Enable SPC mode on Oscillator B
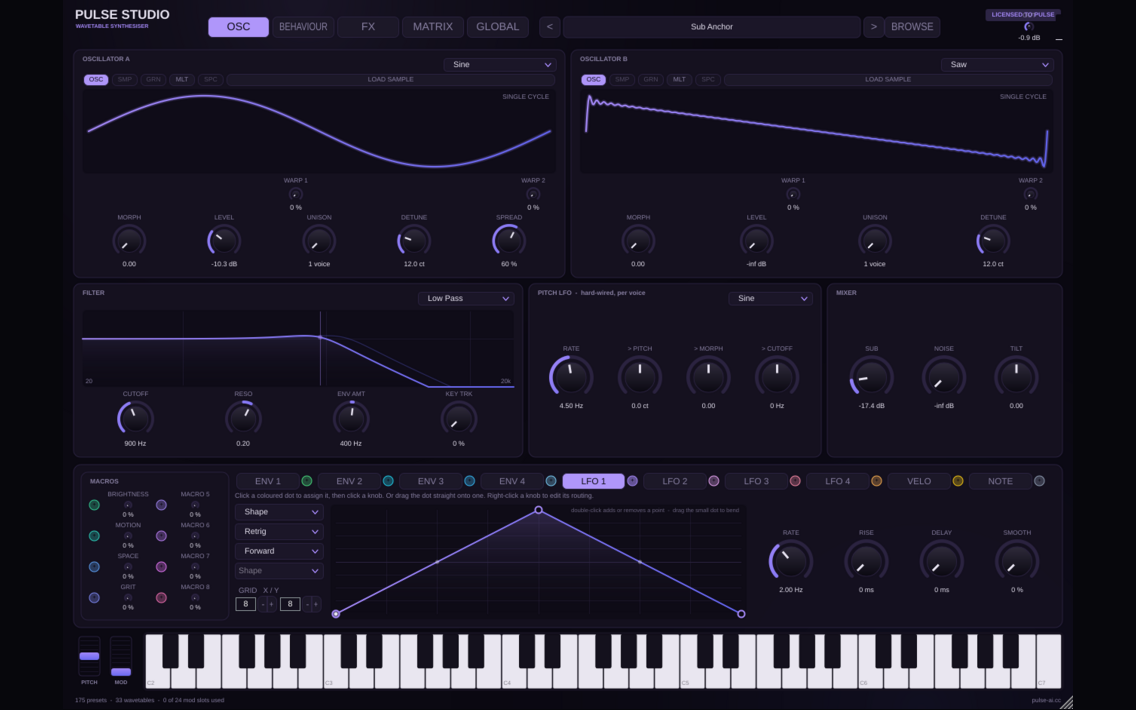Viewport: 1136px width, 710px height. (708, 80)
